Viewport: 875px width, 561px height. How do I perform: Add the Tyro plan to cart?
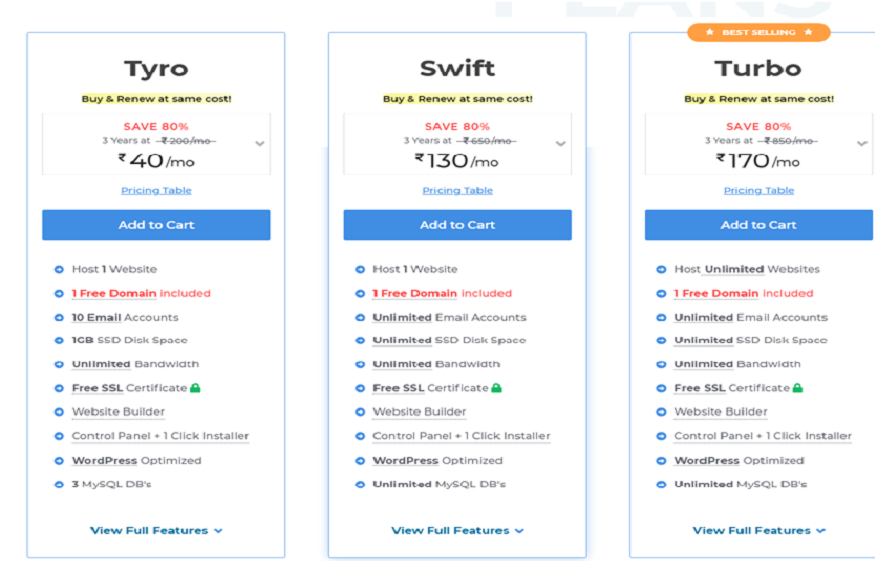point(156,225)
